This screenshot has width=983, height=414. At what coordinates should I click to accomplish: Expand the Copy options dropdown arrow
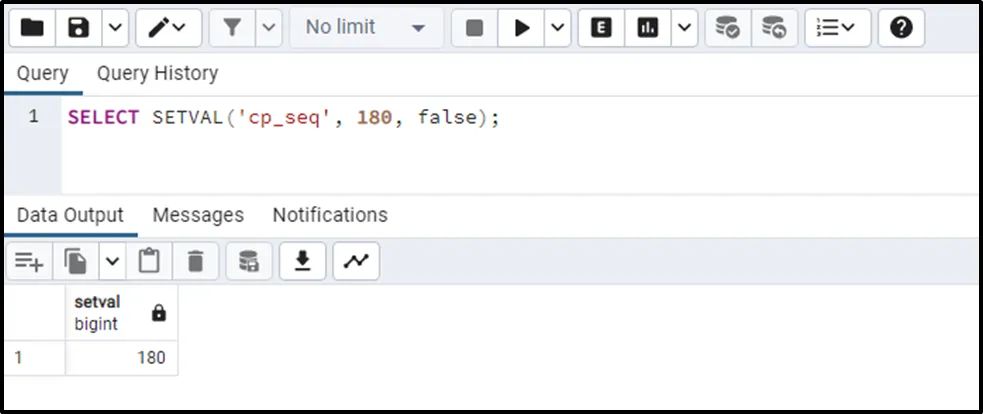(111, 261)
